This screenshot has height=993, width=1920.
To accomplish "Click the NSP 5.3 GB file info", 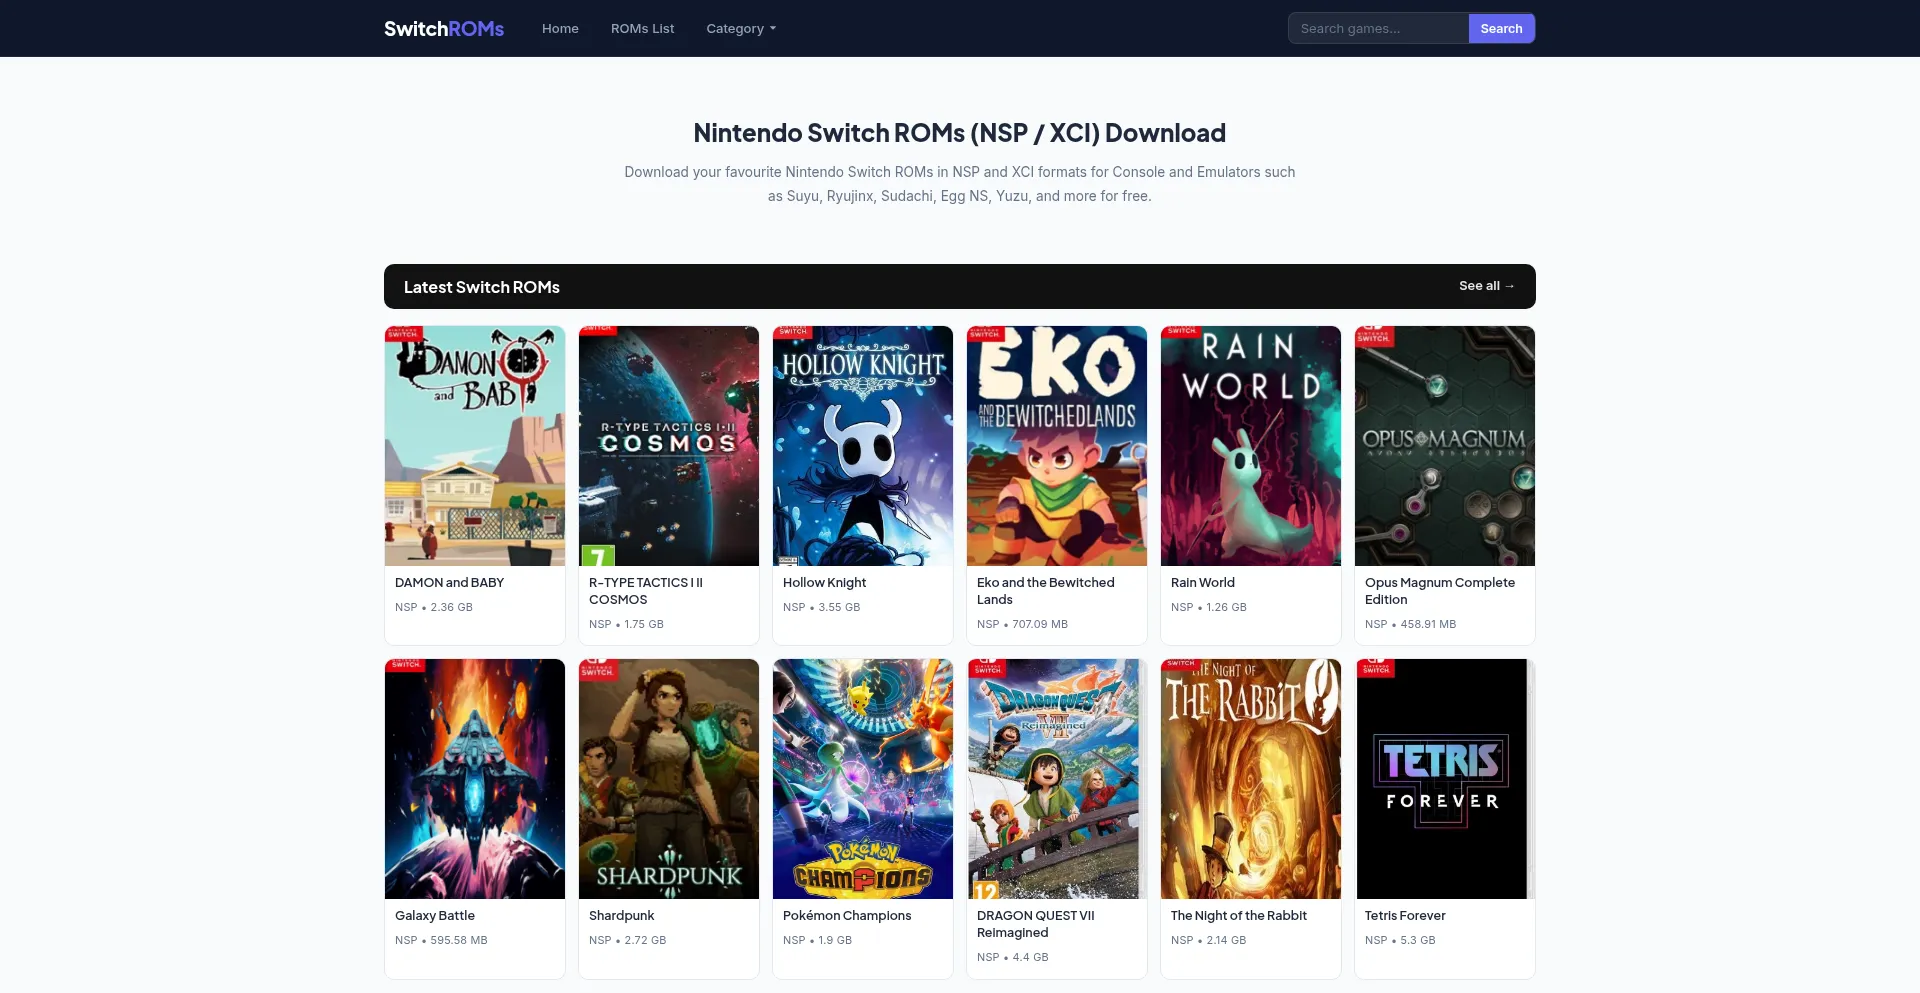I will click(x=1400, y=940).
